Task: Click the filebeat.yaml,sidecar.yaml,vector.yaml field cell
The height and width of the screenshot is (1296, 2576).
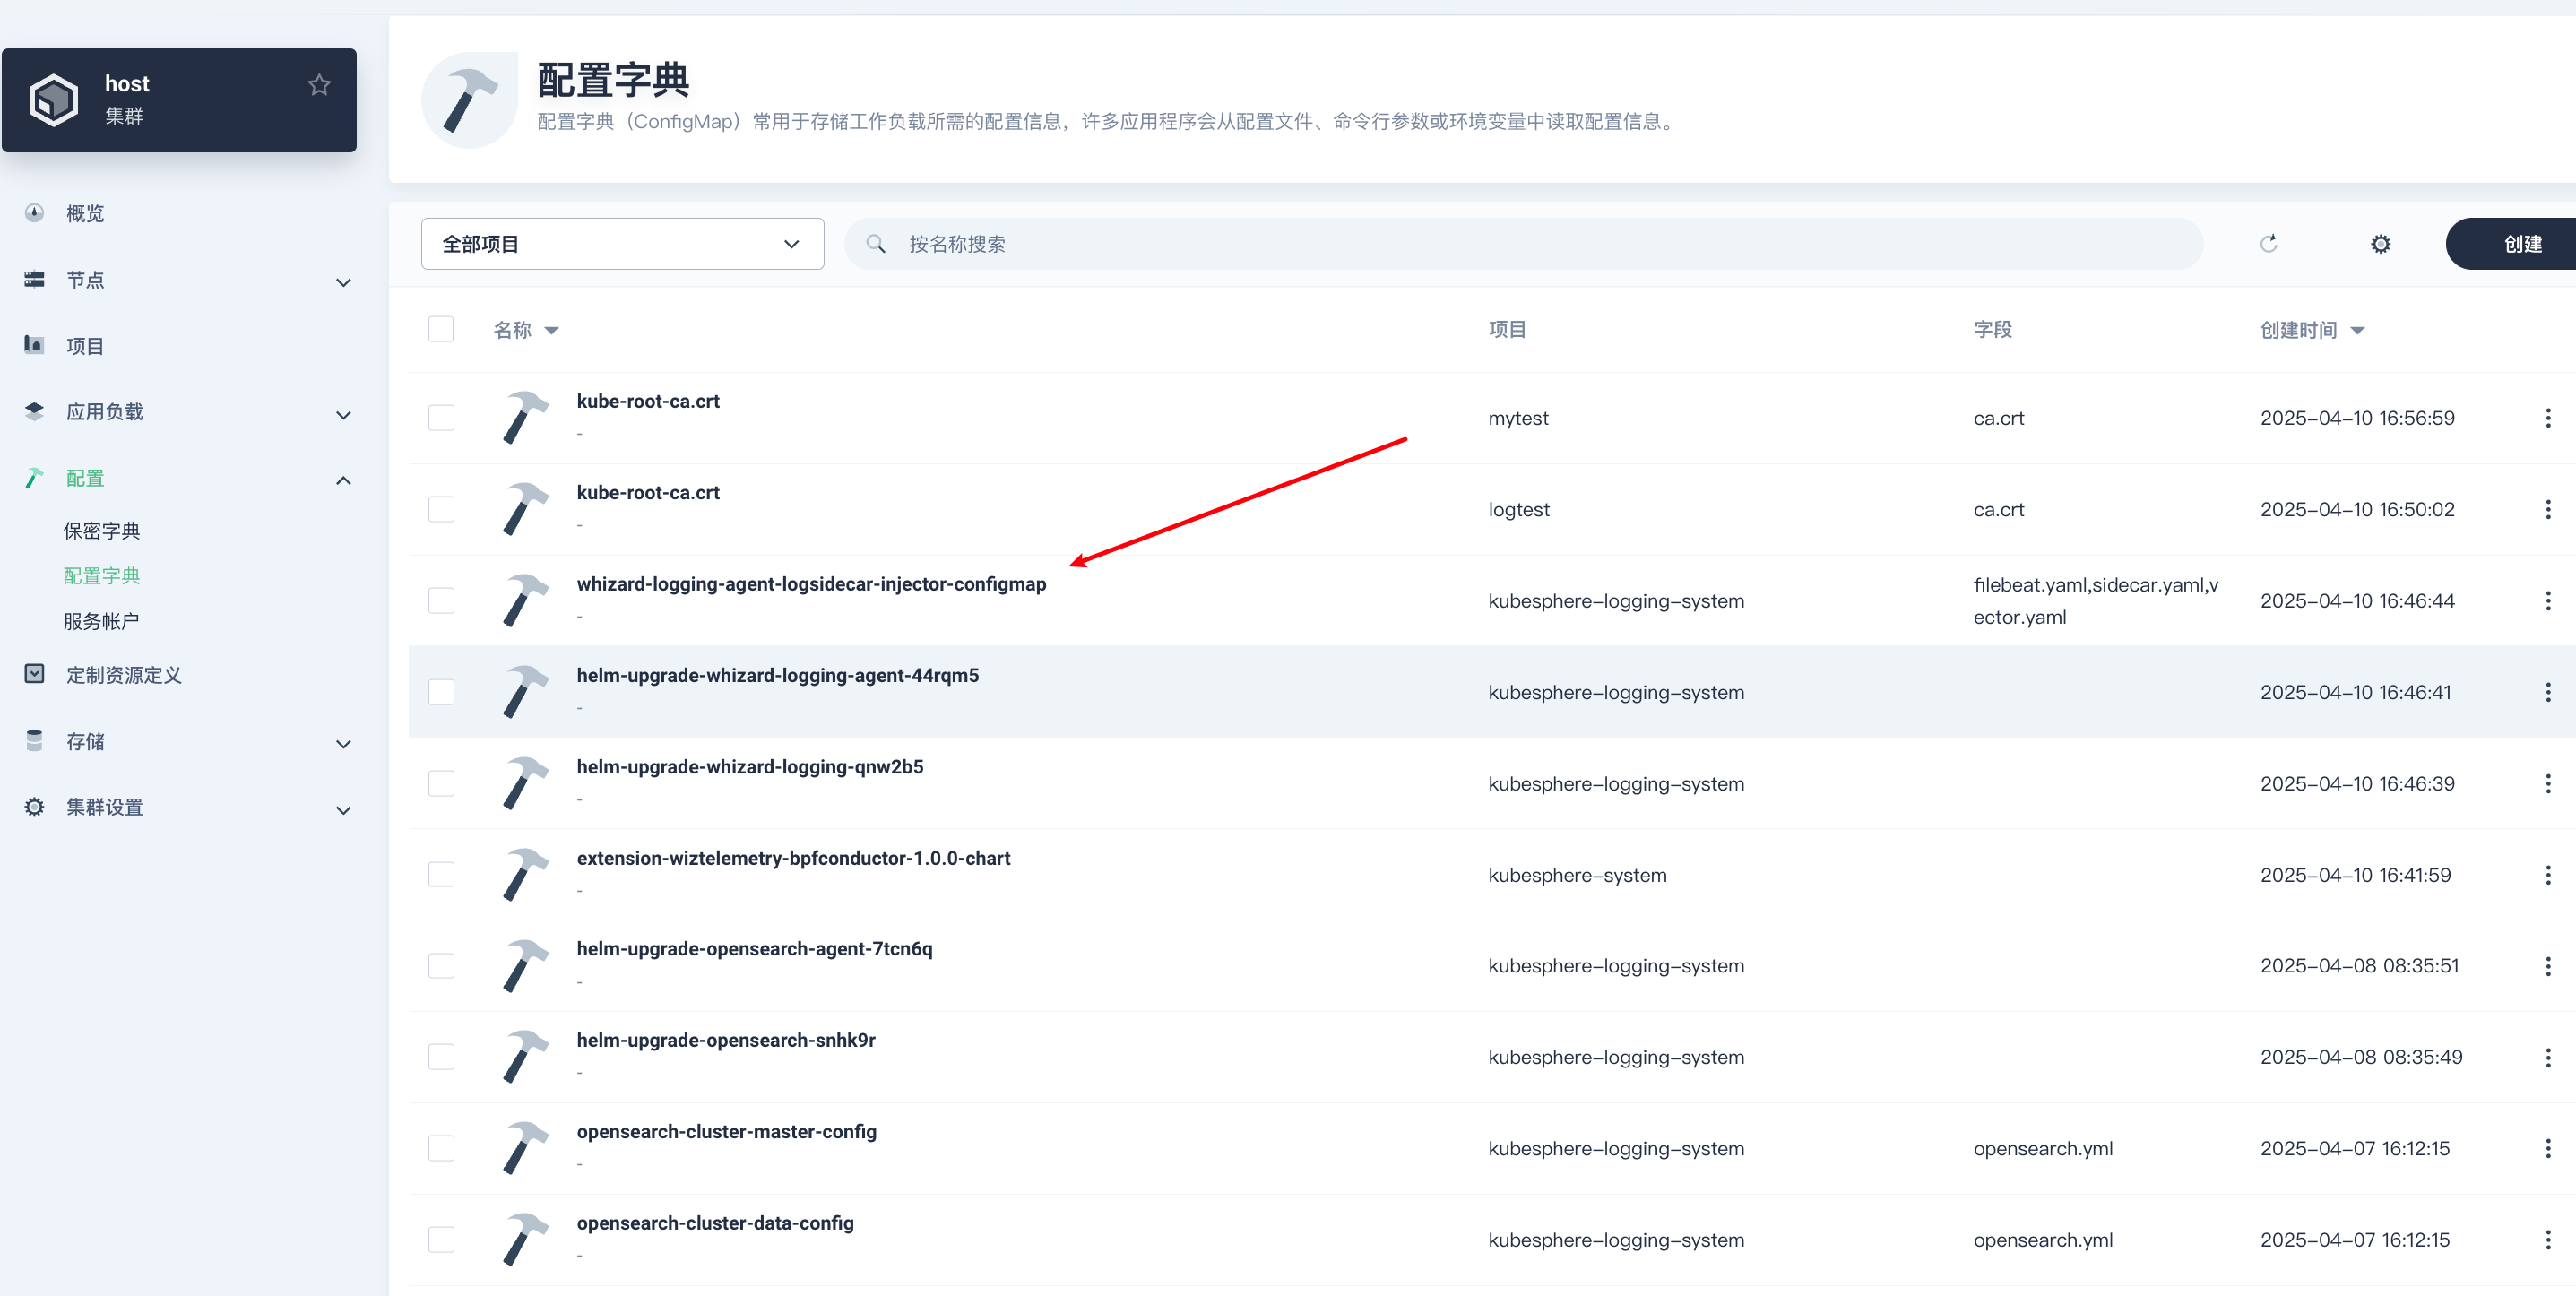Action: (2095, 601)
